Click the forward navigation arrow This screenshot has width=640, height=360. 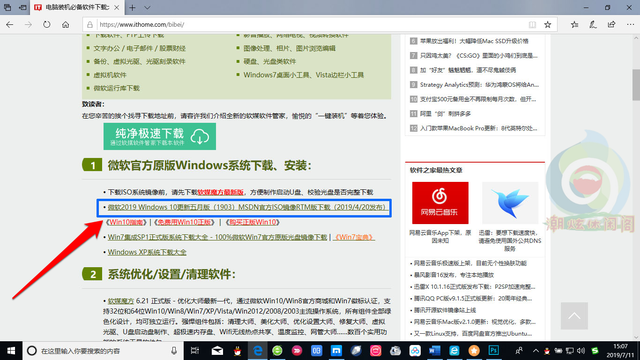tap(28, 25)
